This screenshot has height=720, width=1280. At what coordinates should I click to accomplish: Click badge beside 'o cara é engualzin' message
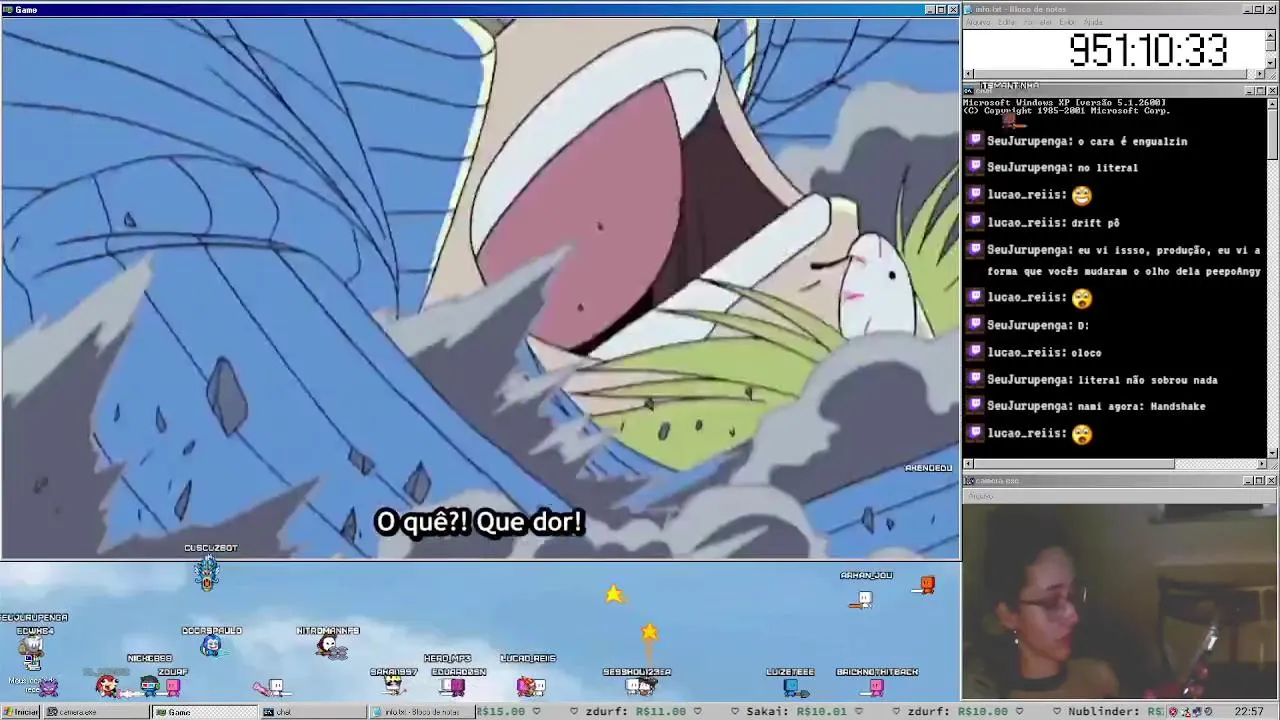(x=976, y=141)
